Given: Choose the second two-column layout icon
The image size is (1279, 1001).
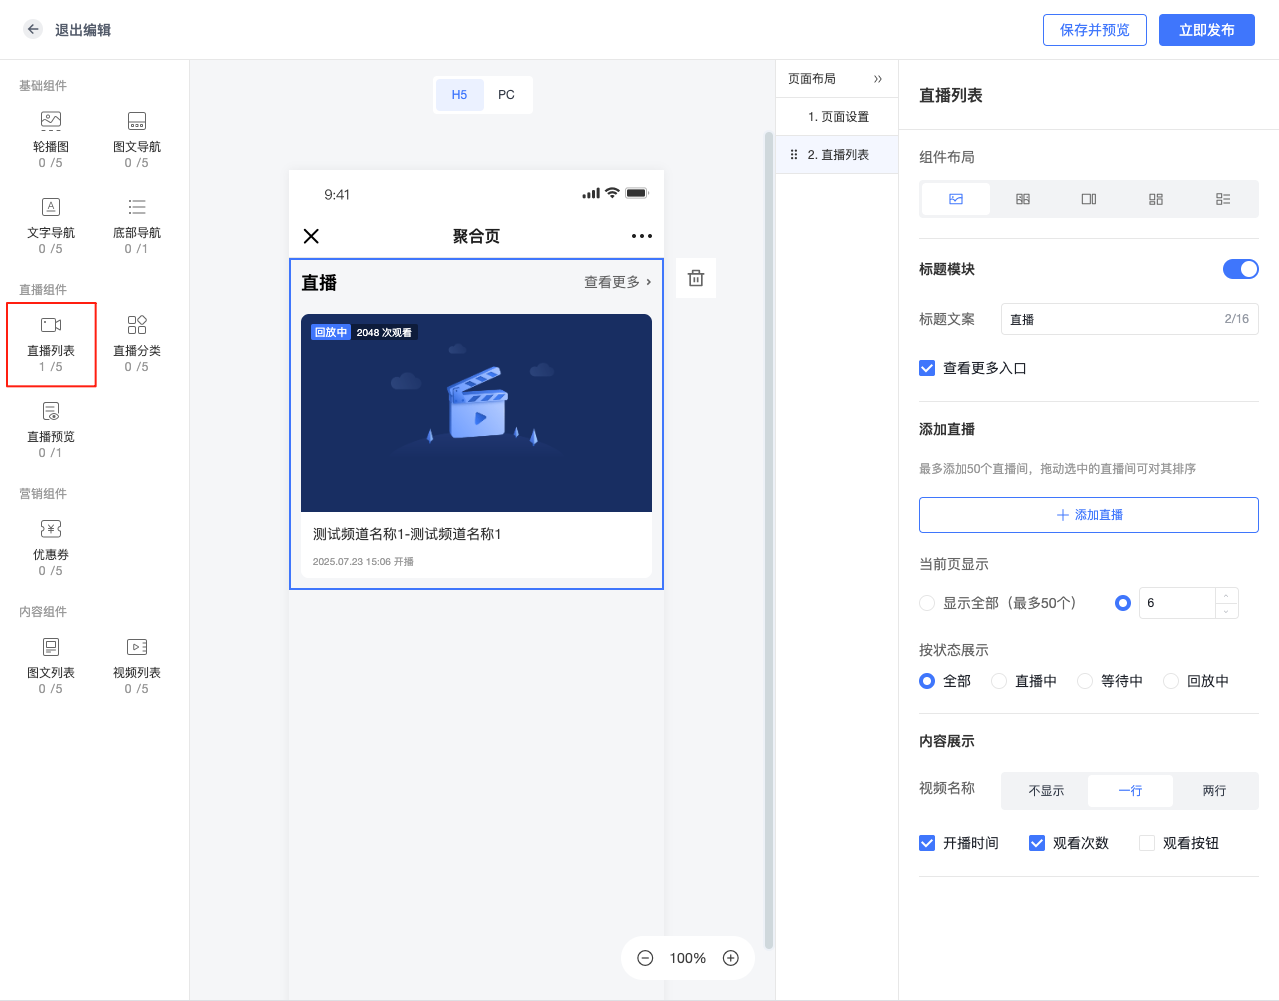Looking at the screenshot, I should 1023,199.
